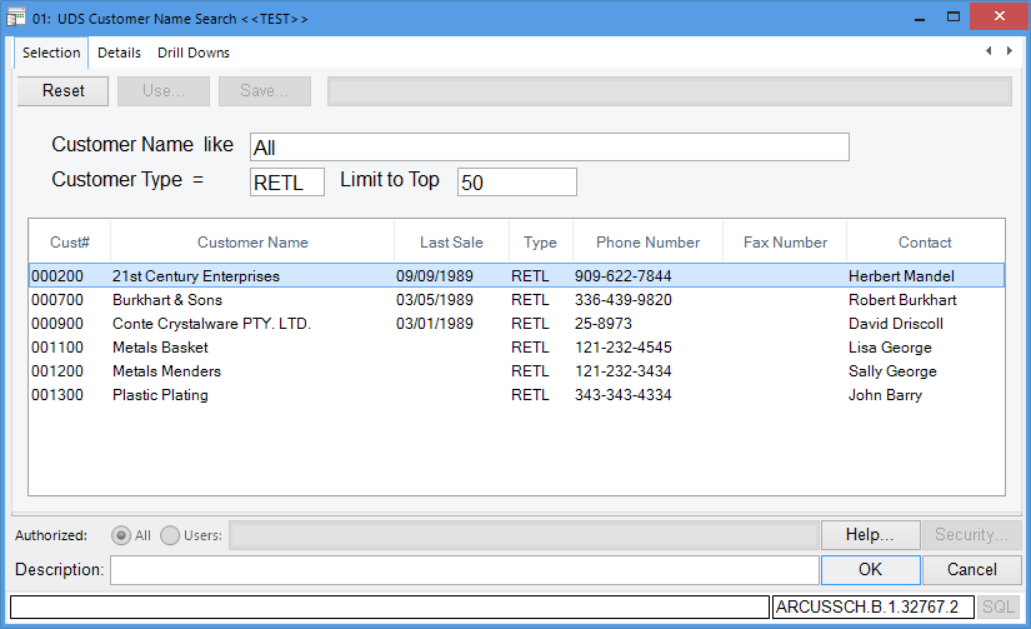This screenshot has height=629, width=1031.
Task: Select the Burkhart & Sons customer row
Action: (167, 300)
